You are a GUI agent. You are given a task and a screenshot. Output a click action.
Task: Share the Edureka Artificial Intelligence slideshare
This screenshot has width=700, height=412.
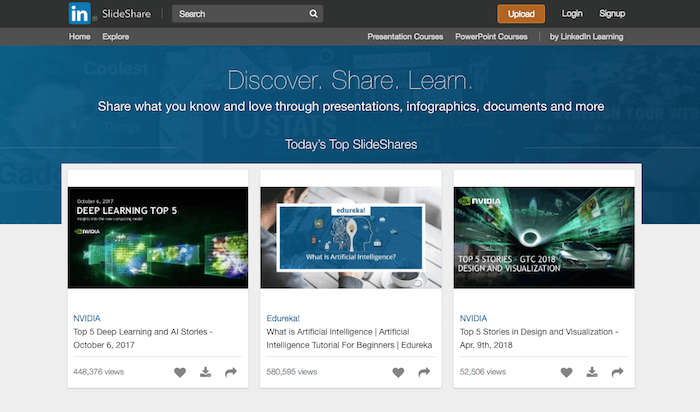(x=424, y=372)
